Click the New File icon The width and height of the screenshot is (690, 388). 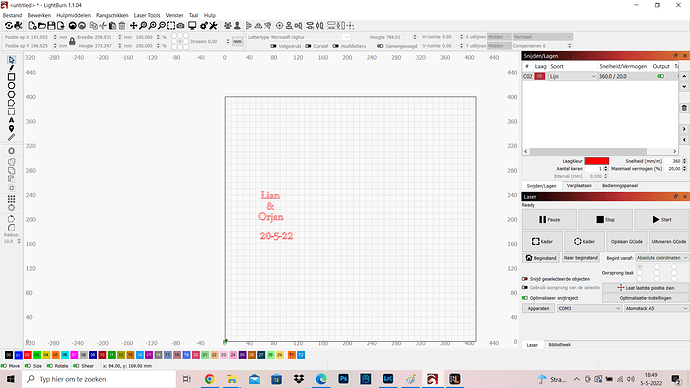click(x=32, y=26)
